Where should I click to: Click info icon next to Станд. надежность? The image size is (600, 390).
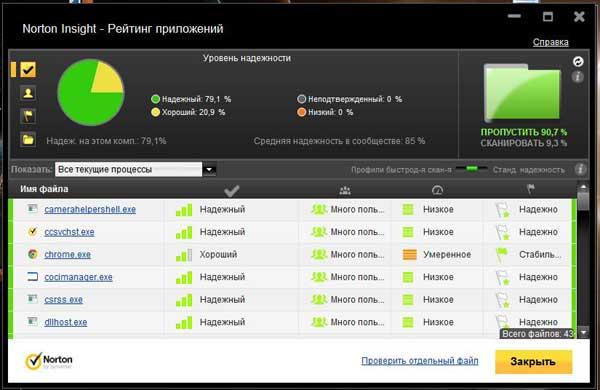click(580, 169)
